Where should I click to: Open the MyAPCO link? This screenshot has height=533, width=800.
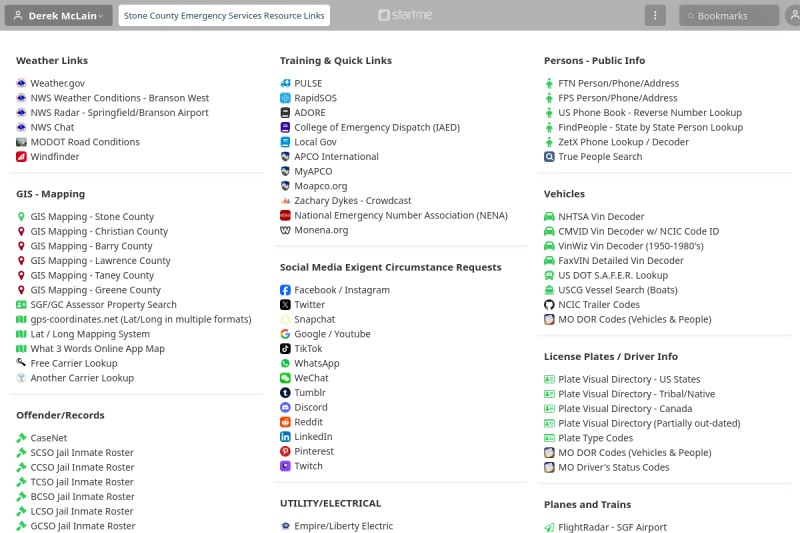pyautogui.click(x=313, y=171)
